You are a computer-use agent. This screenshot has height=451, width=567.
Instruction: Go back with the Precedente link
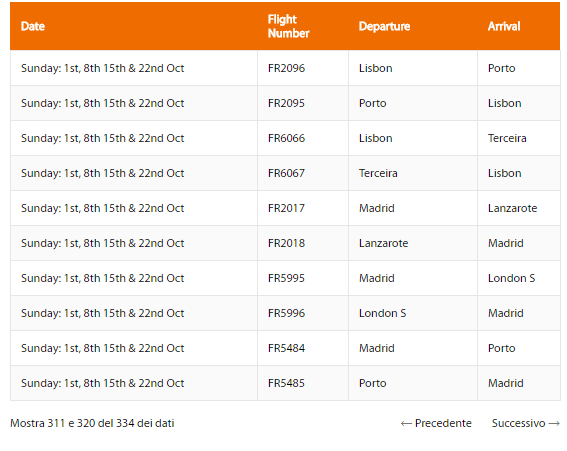point(436,423)
